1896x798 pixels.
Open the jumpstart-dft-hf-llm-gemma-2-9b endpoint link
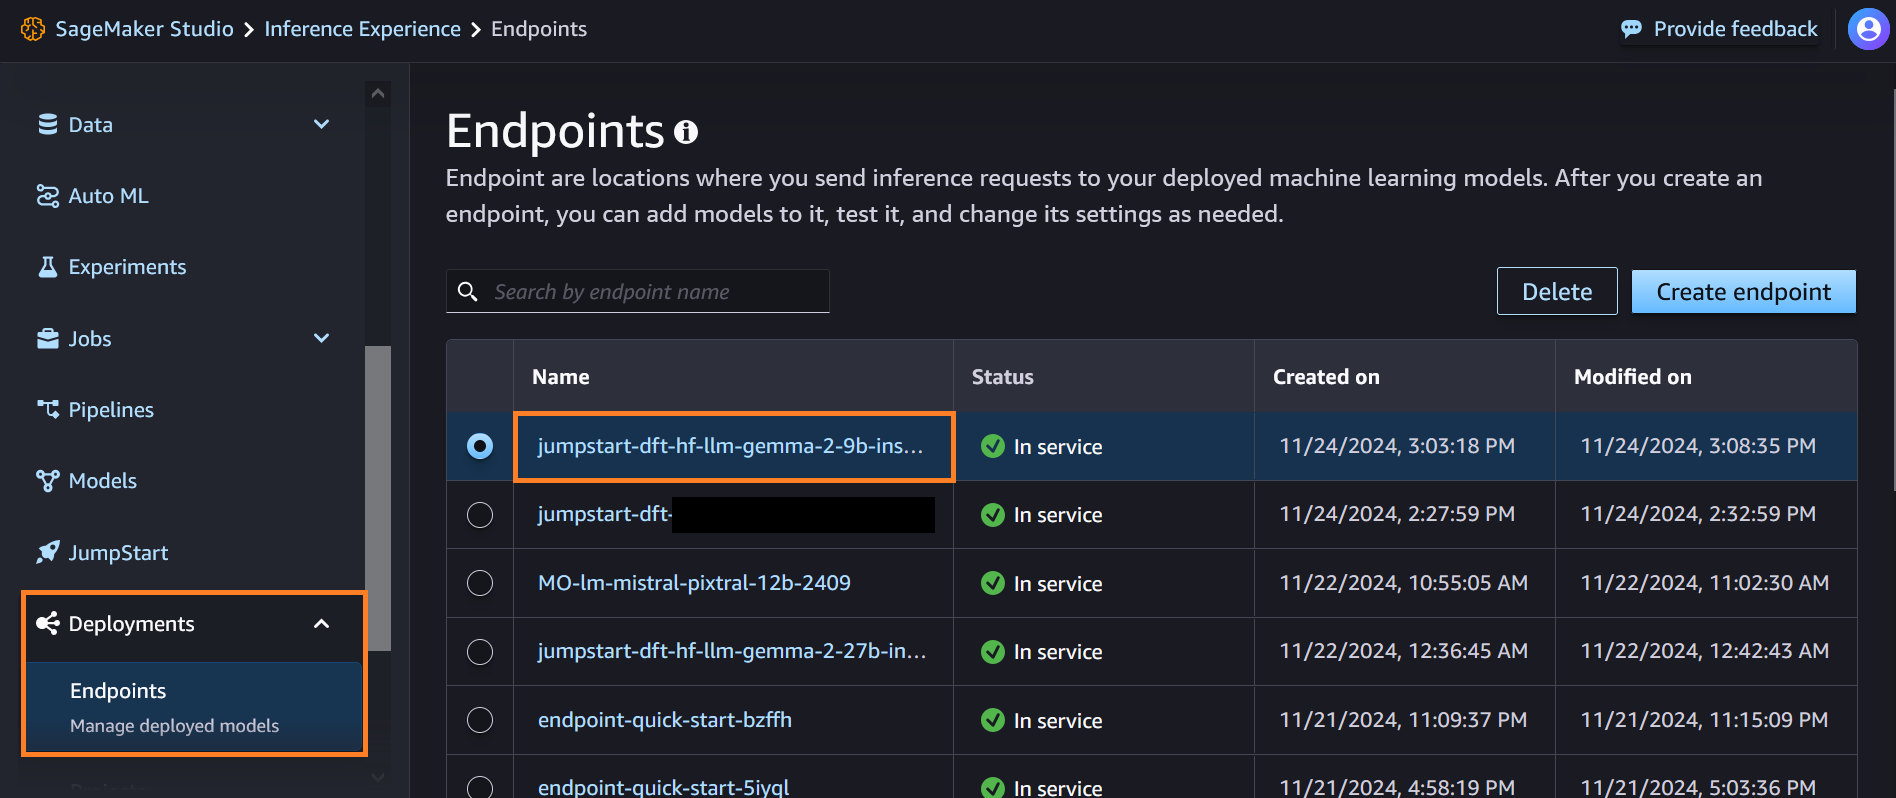[x=731, y=446]
